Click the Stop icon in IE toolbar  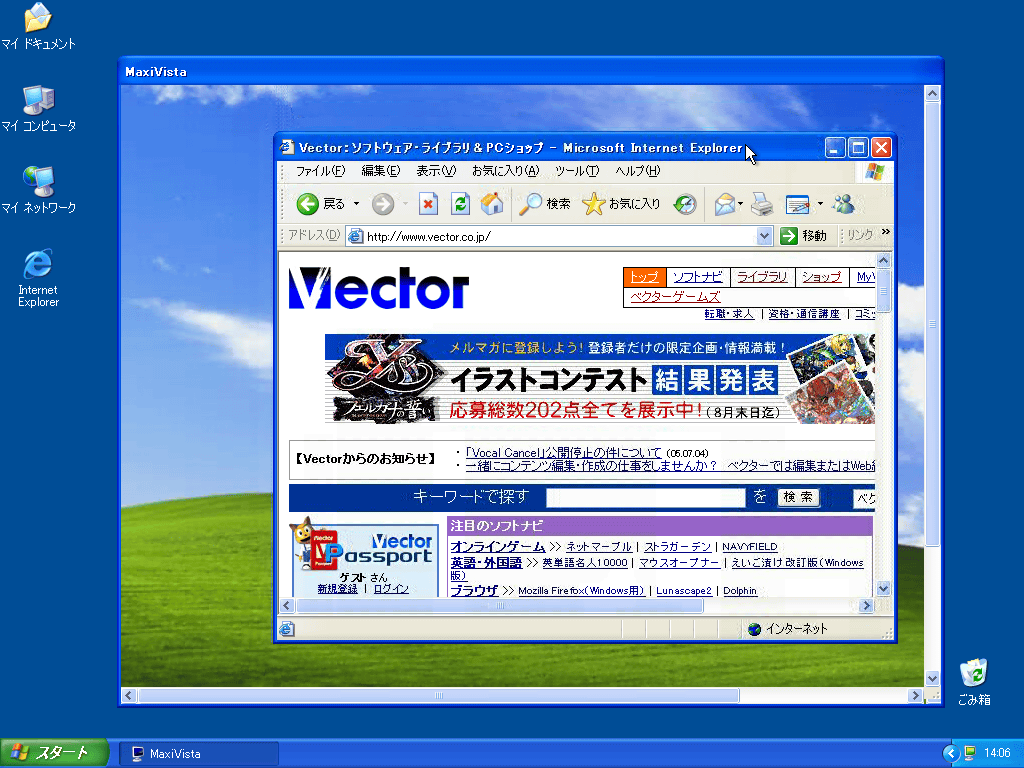pyautogui.click(x=428, y=204)
